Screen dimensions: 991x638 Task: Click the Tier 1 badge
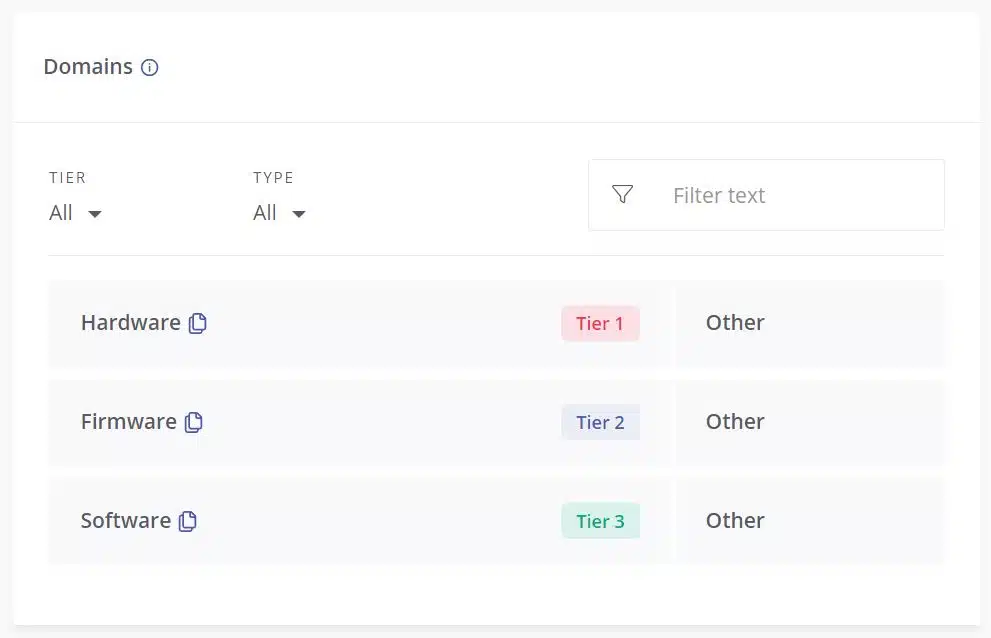coord(600,323)
